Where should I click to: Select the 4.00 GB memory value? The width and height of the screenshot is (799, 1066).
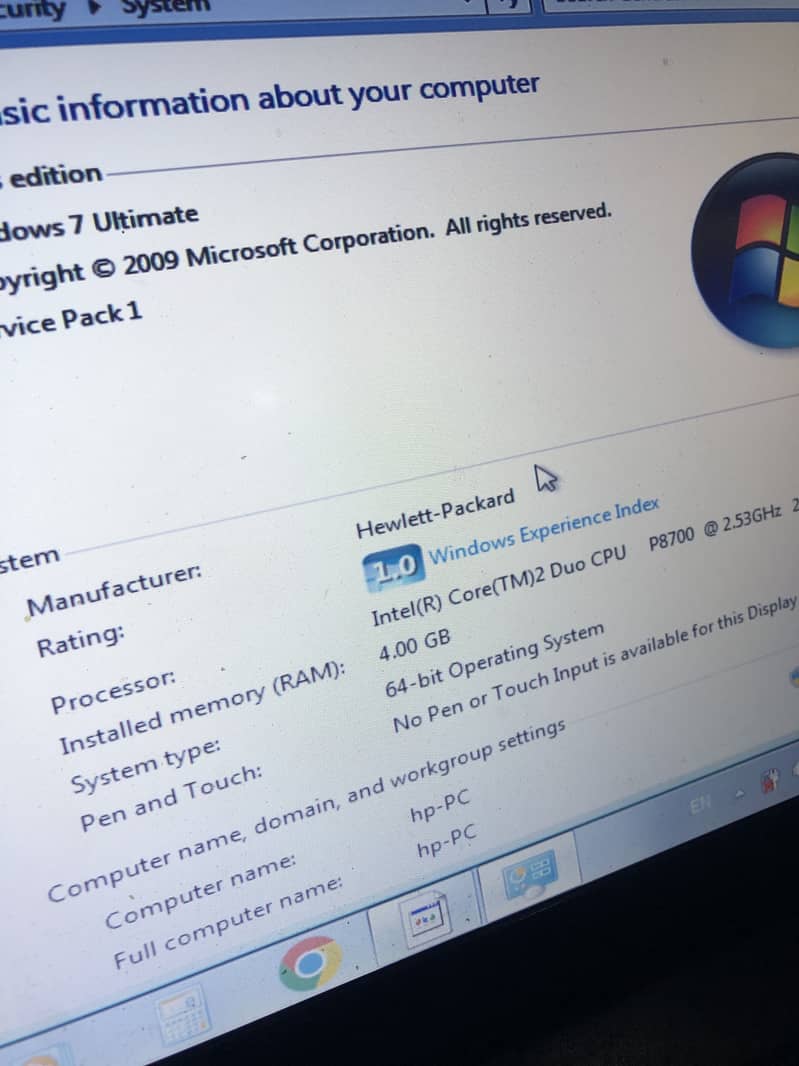tap(415, 644)
